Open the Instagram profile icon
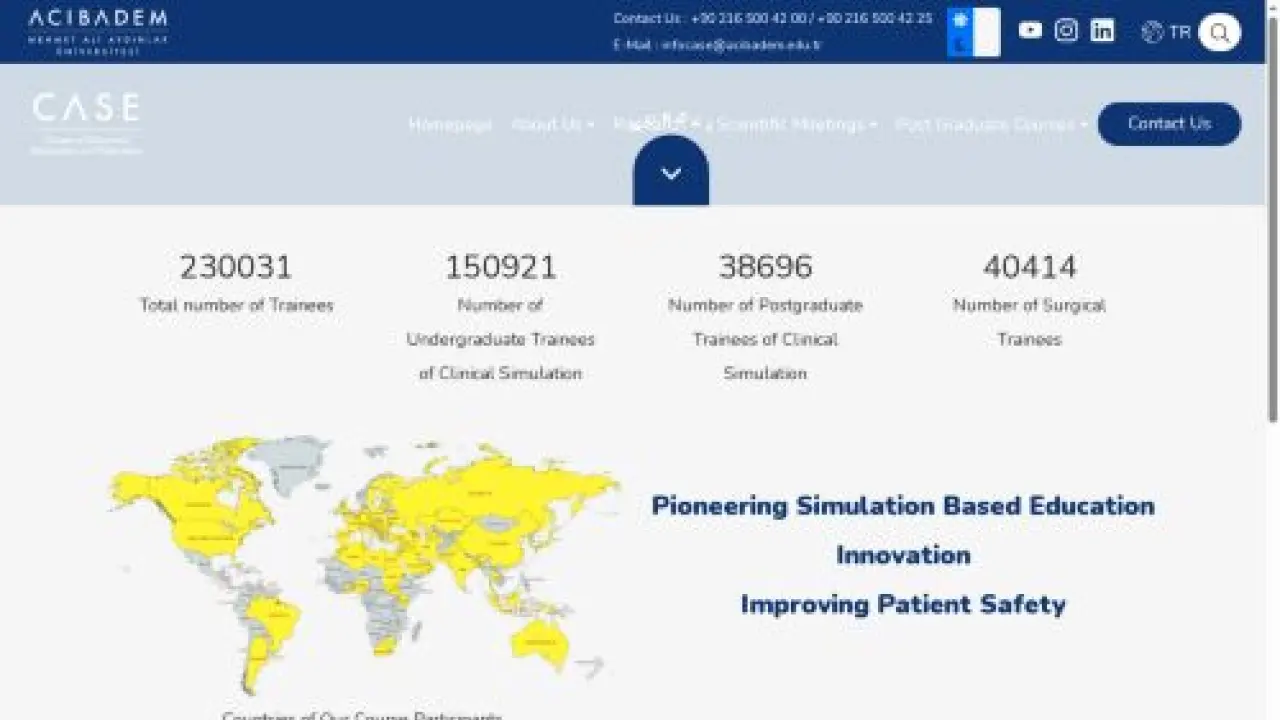This screenshot has height=720, width=1280. tap(1066, 30)
